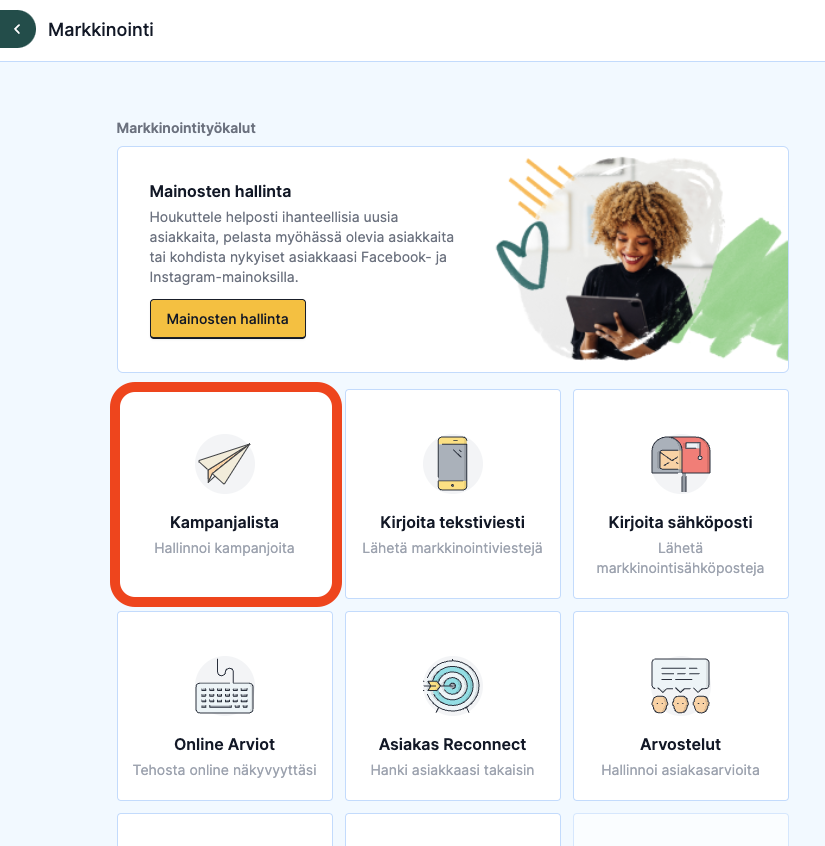Click the target icon for Asiakas Reconnect

click(x=453, y=686)
